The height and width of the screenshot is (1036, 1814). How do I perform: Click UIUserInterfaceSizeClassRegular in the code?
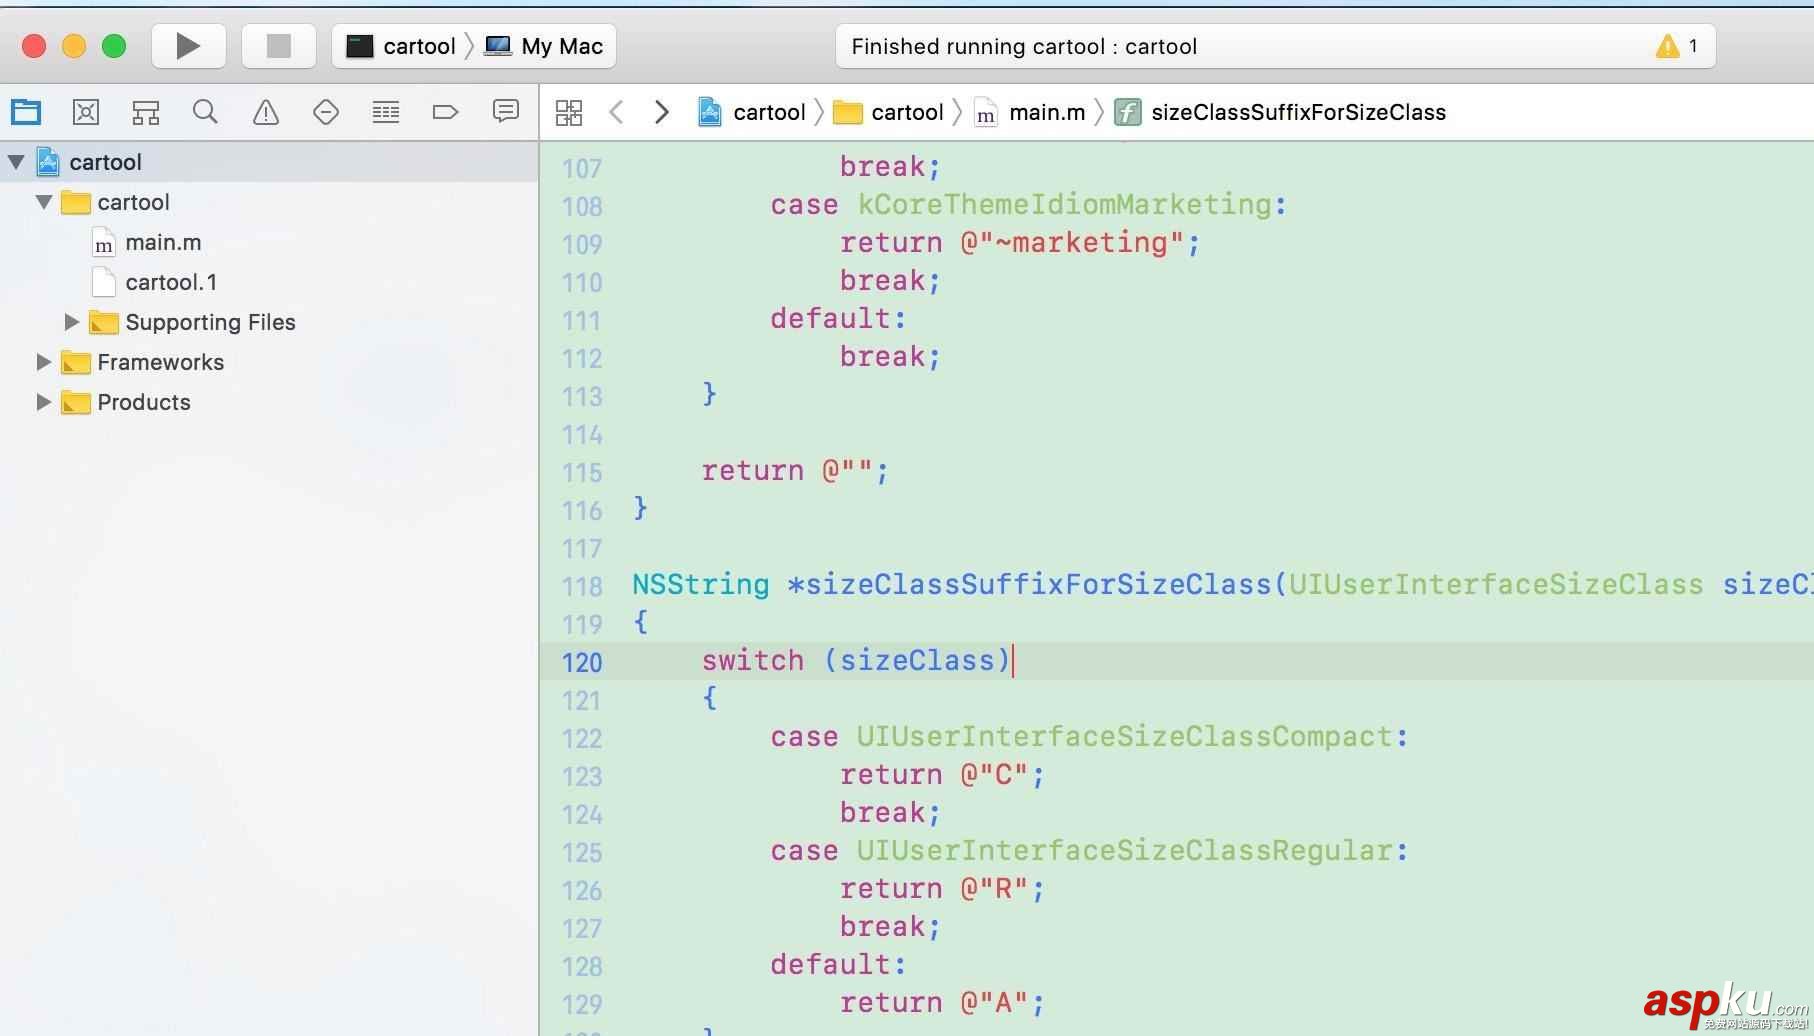pos(1125,851)
